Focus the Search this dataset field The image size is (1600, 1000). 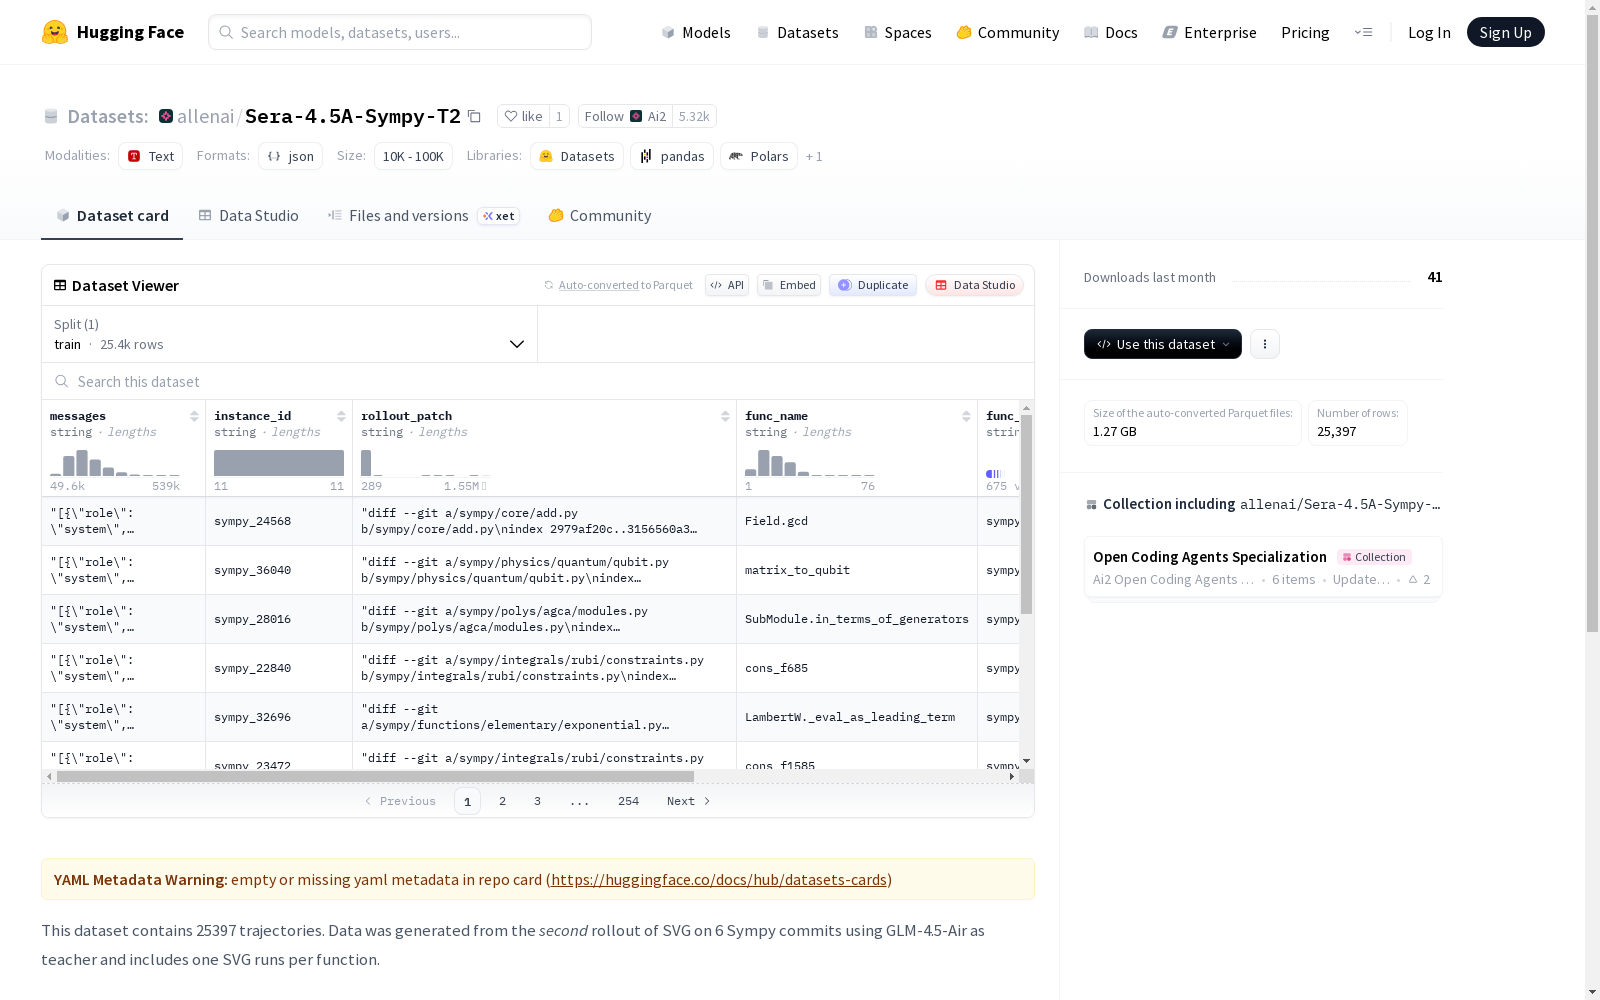[538, 381]
